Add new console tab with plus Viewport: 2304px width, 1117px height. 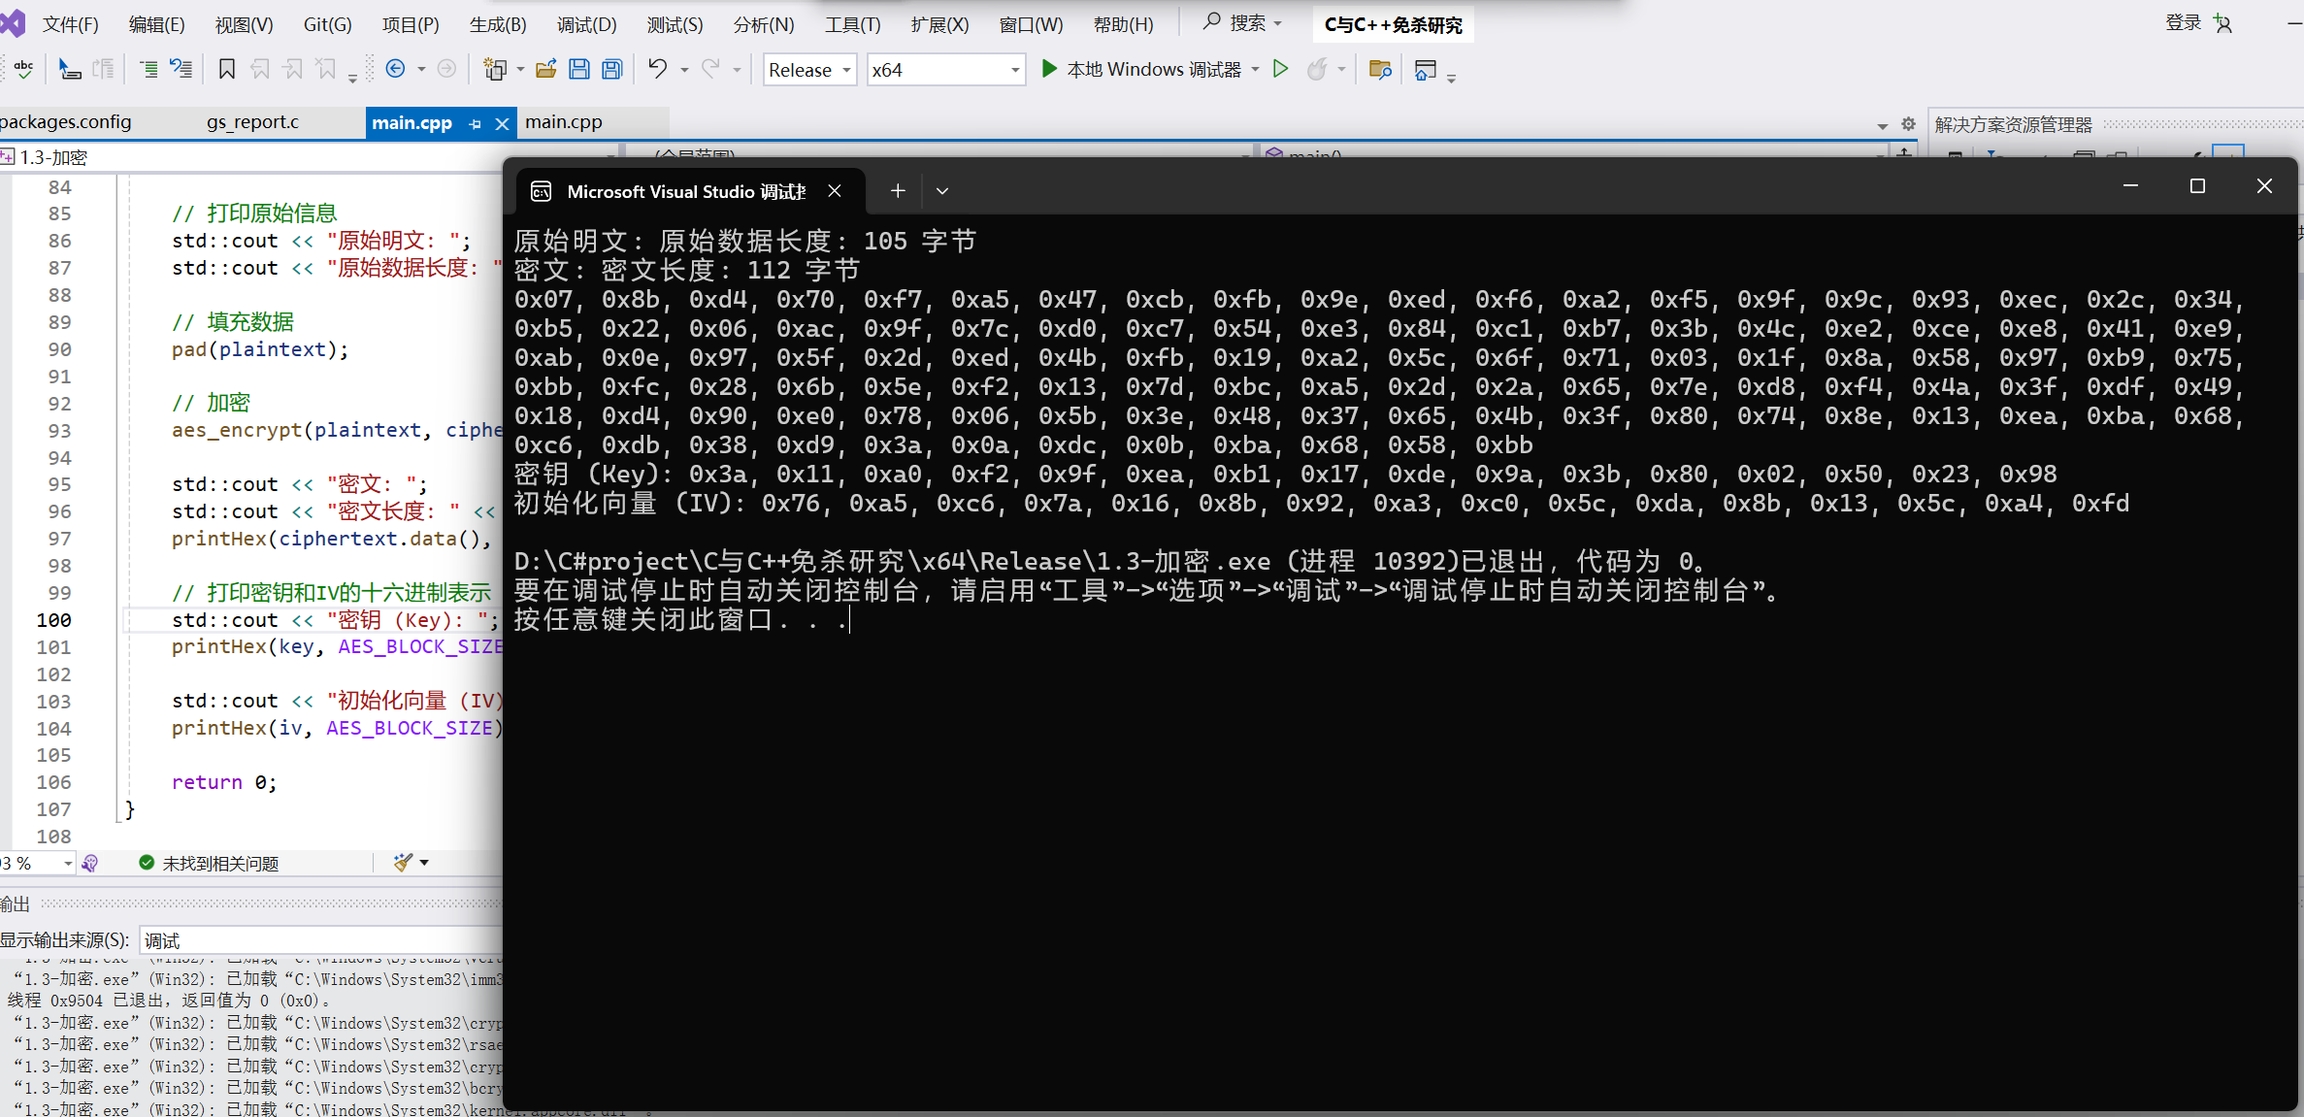click(898, 190)
